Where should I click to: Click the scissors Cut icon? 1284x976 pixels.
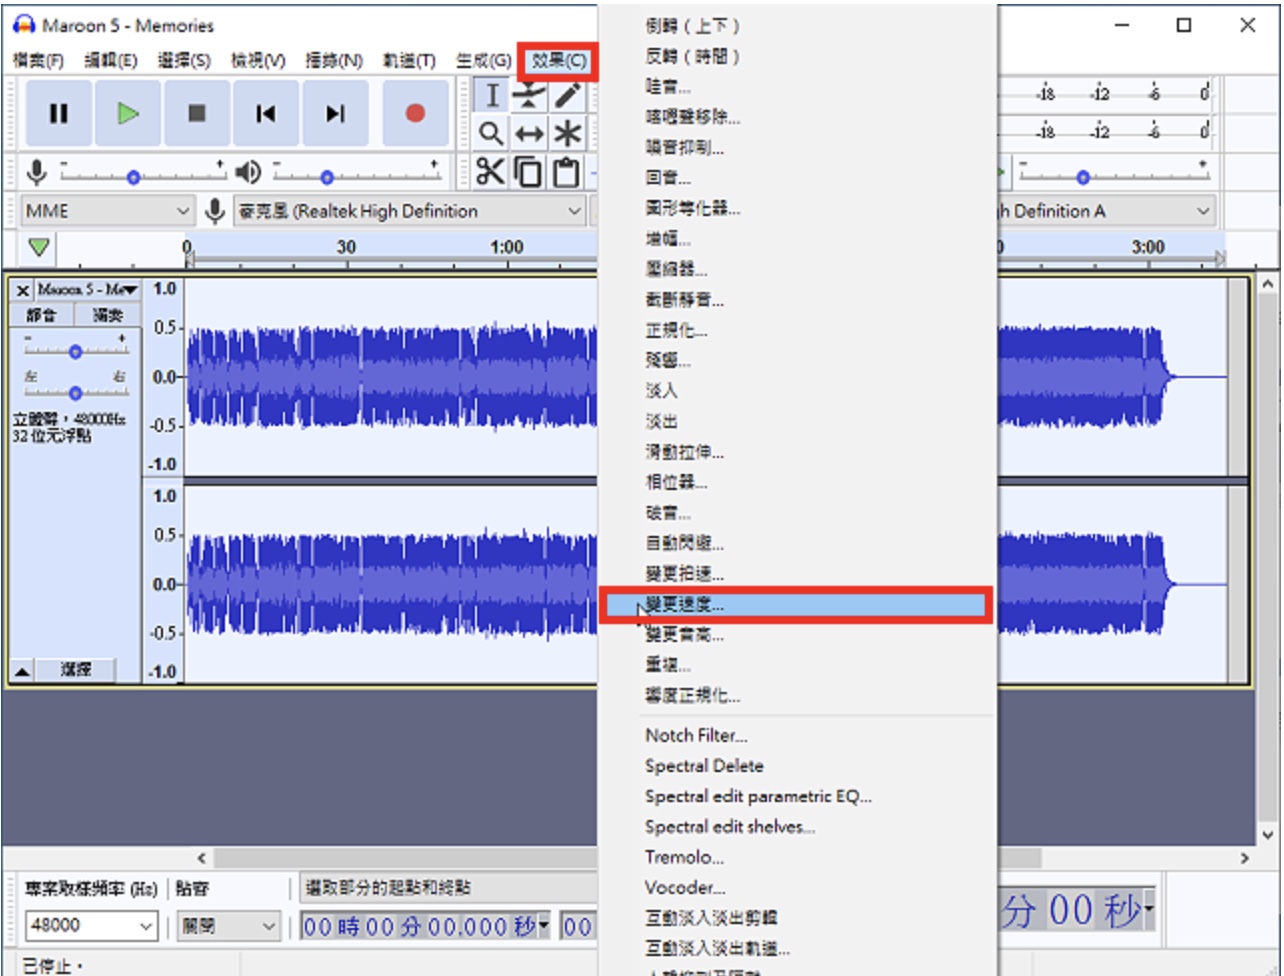coord(490,172)
